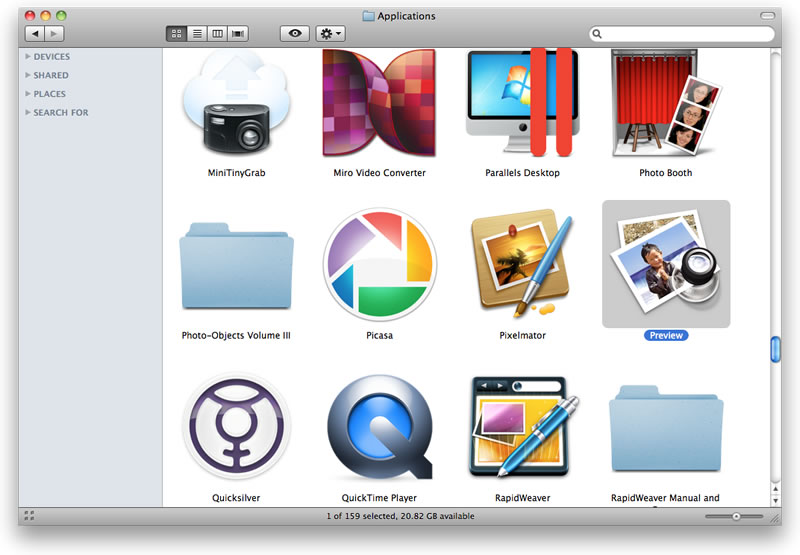This screenshot has width=800, height=555.
Task: Click the Miro Video Converter icon
Action: 379,105
